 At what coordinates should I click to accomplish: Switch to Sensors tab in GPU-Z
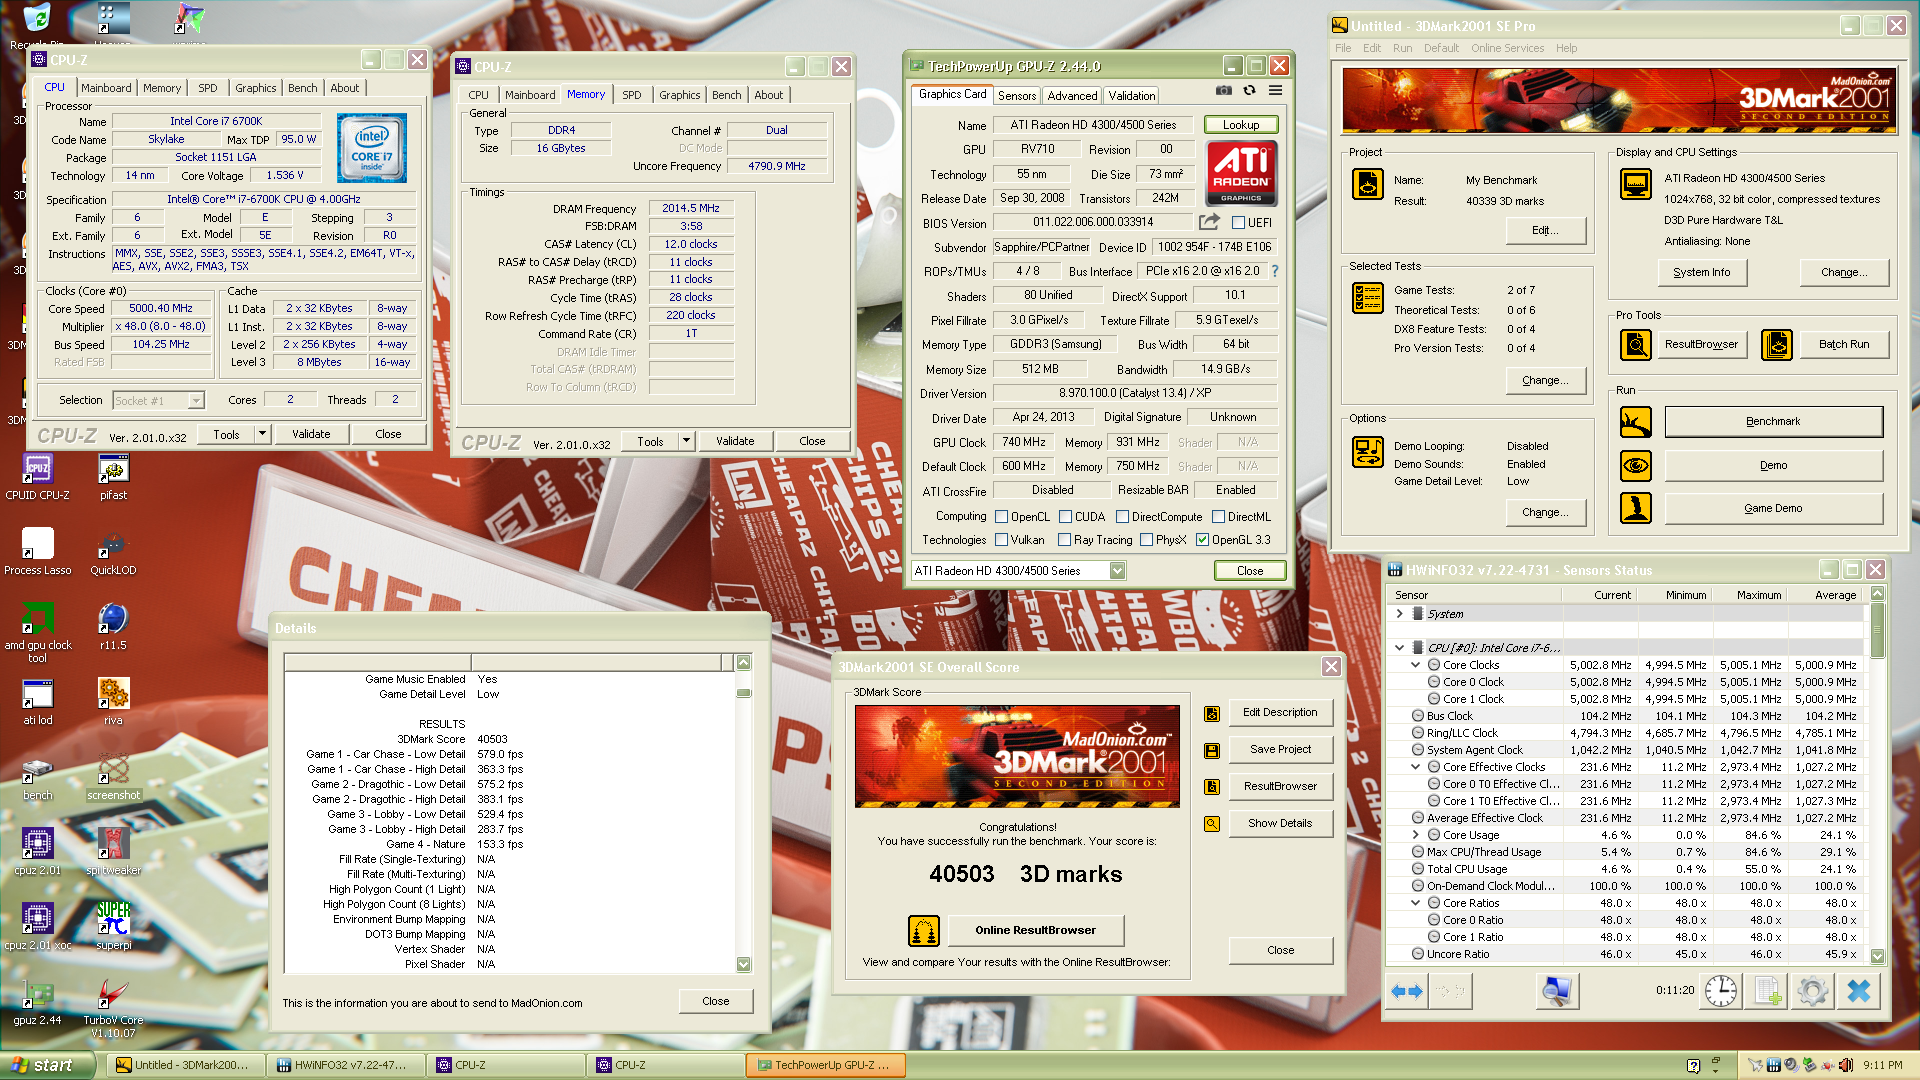[1016, 96]
